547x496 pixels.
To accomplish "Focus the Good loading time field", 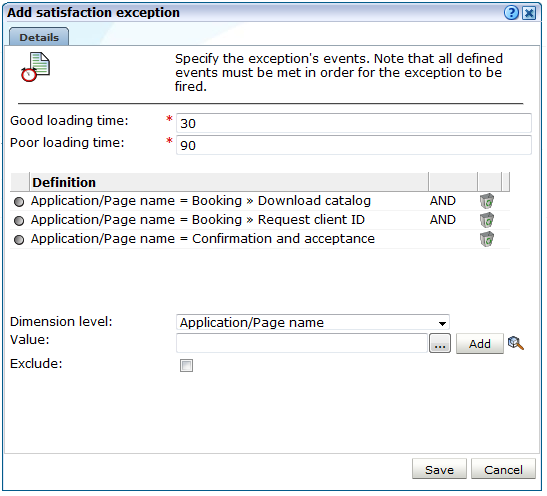I will [354, 123].
